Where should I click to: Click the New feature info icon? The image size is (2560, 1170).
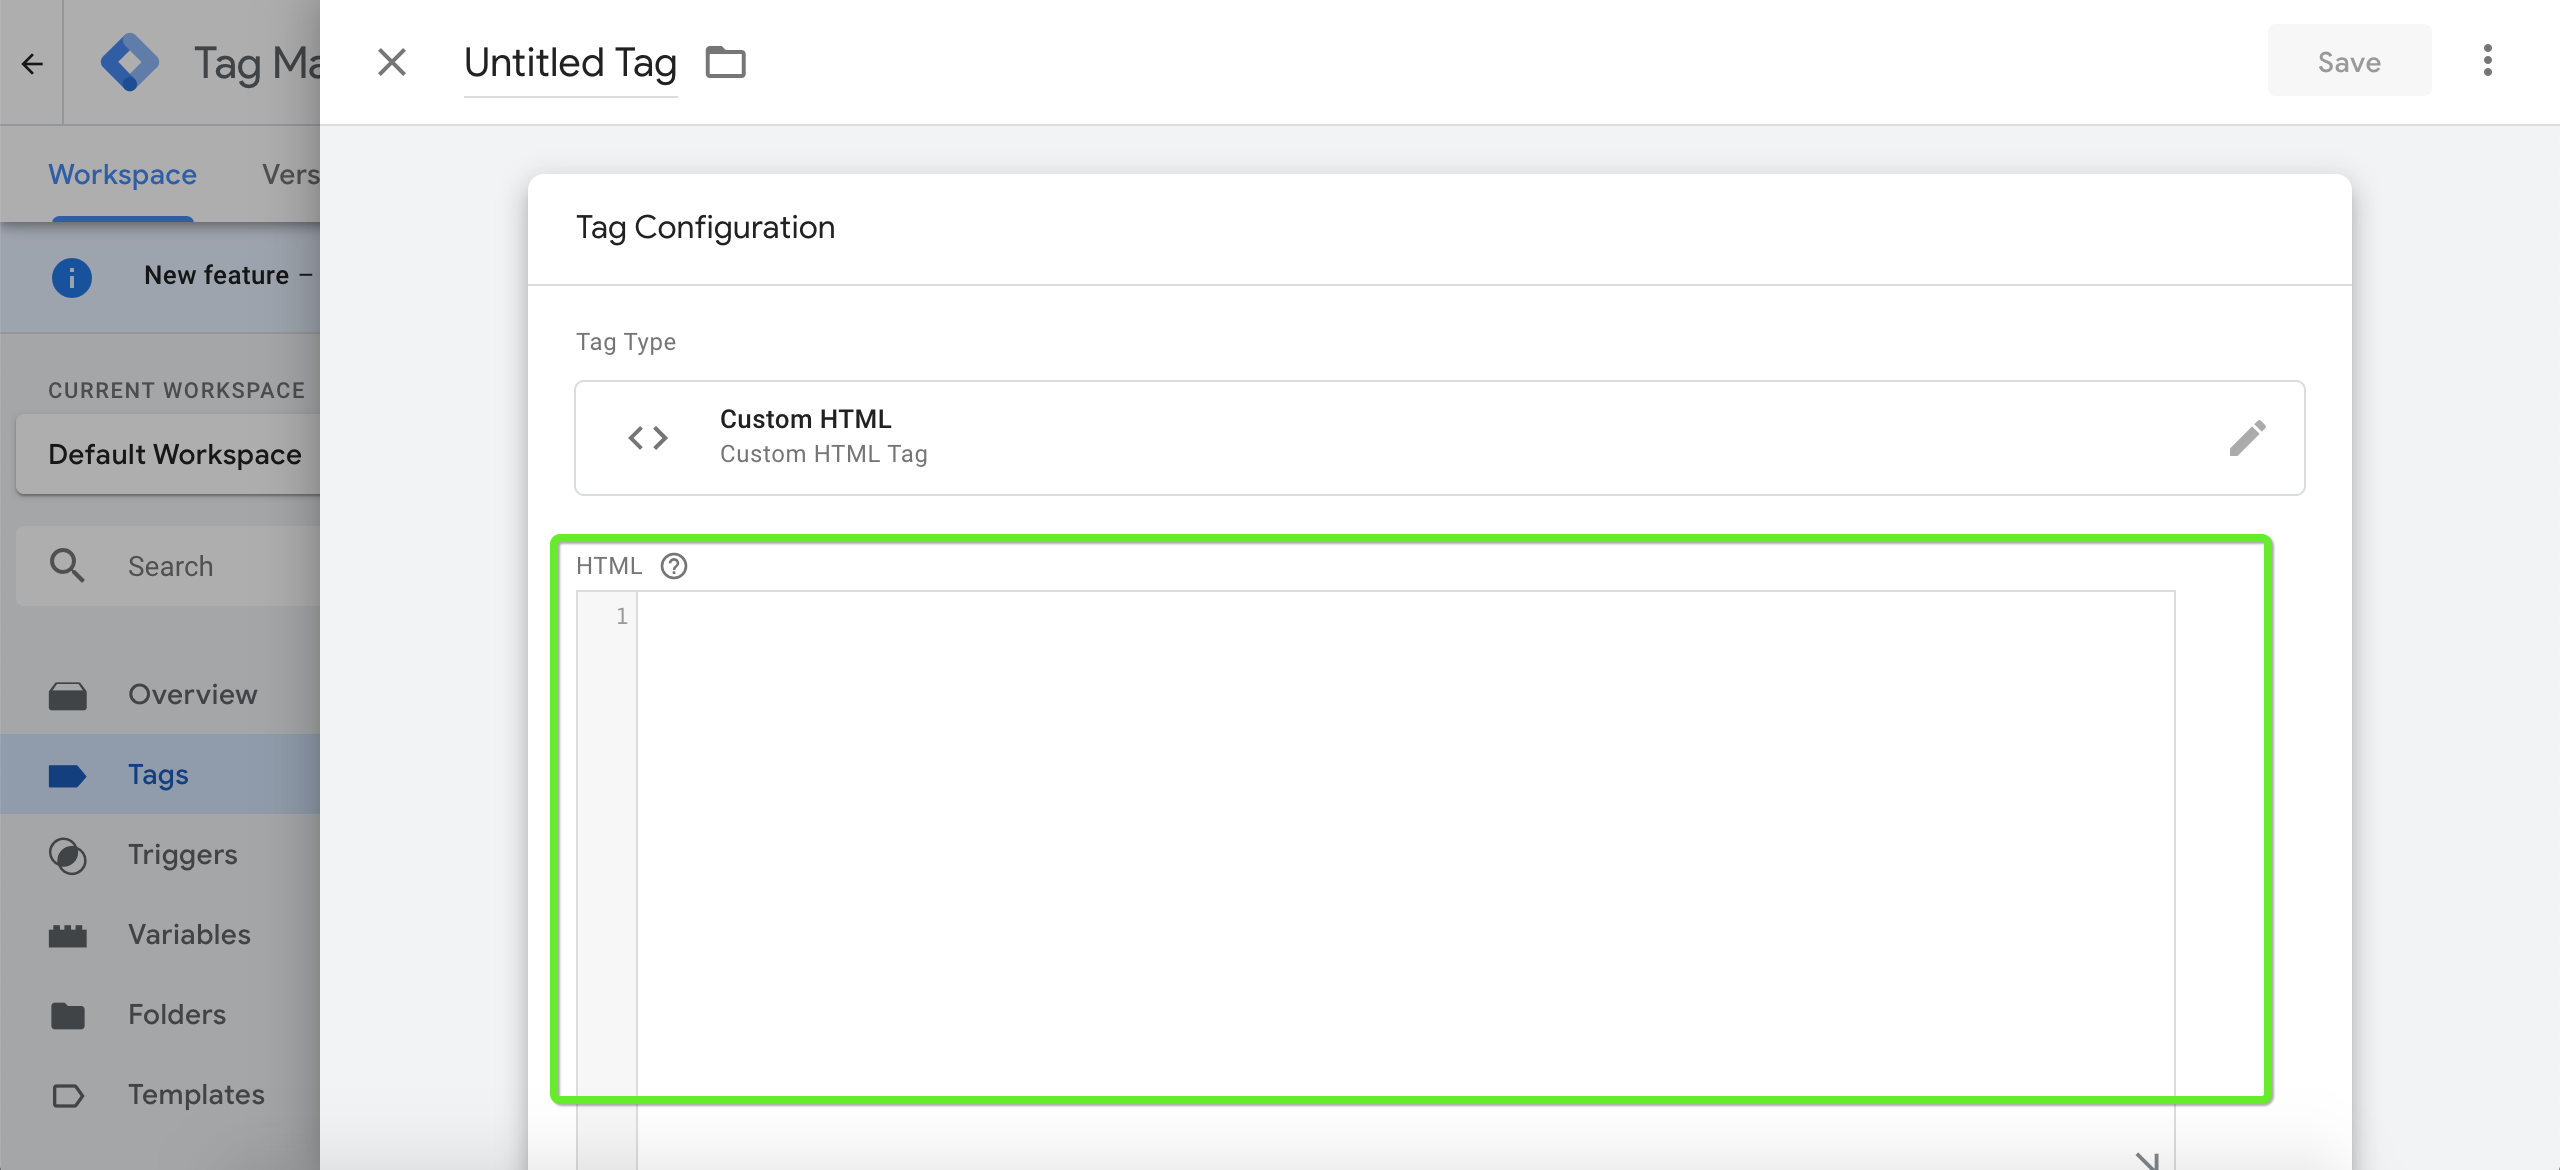72,277
